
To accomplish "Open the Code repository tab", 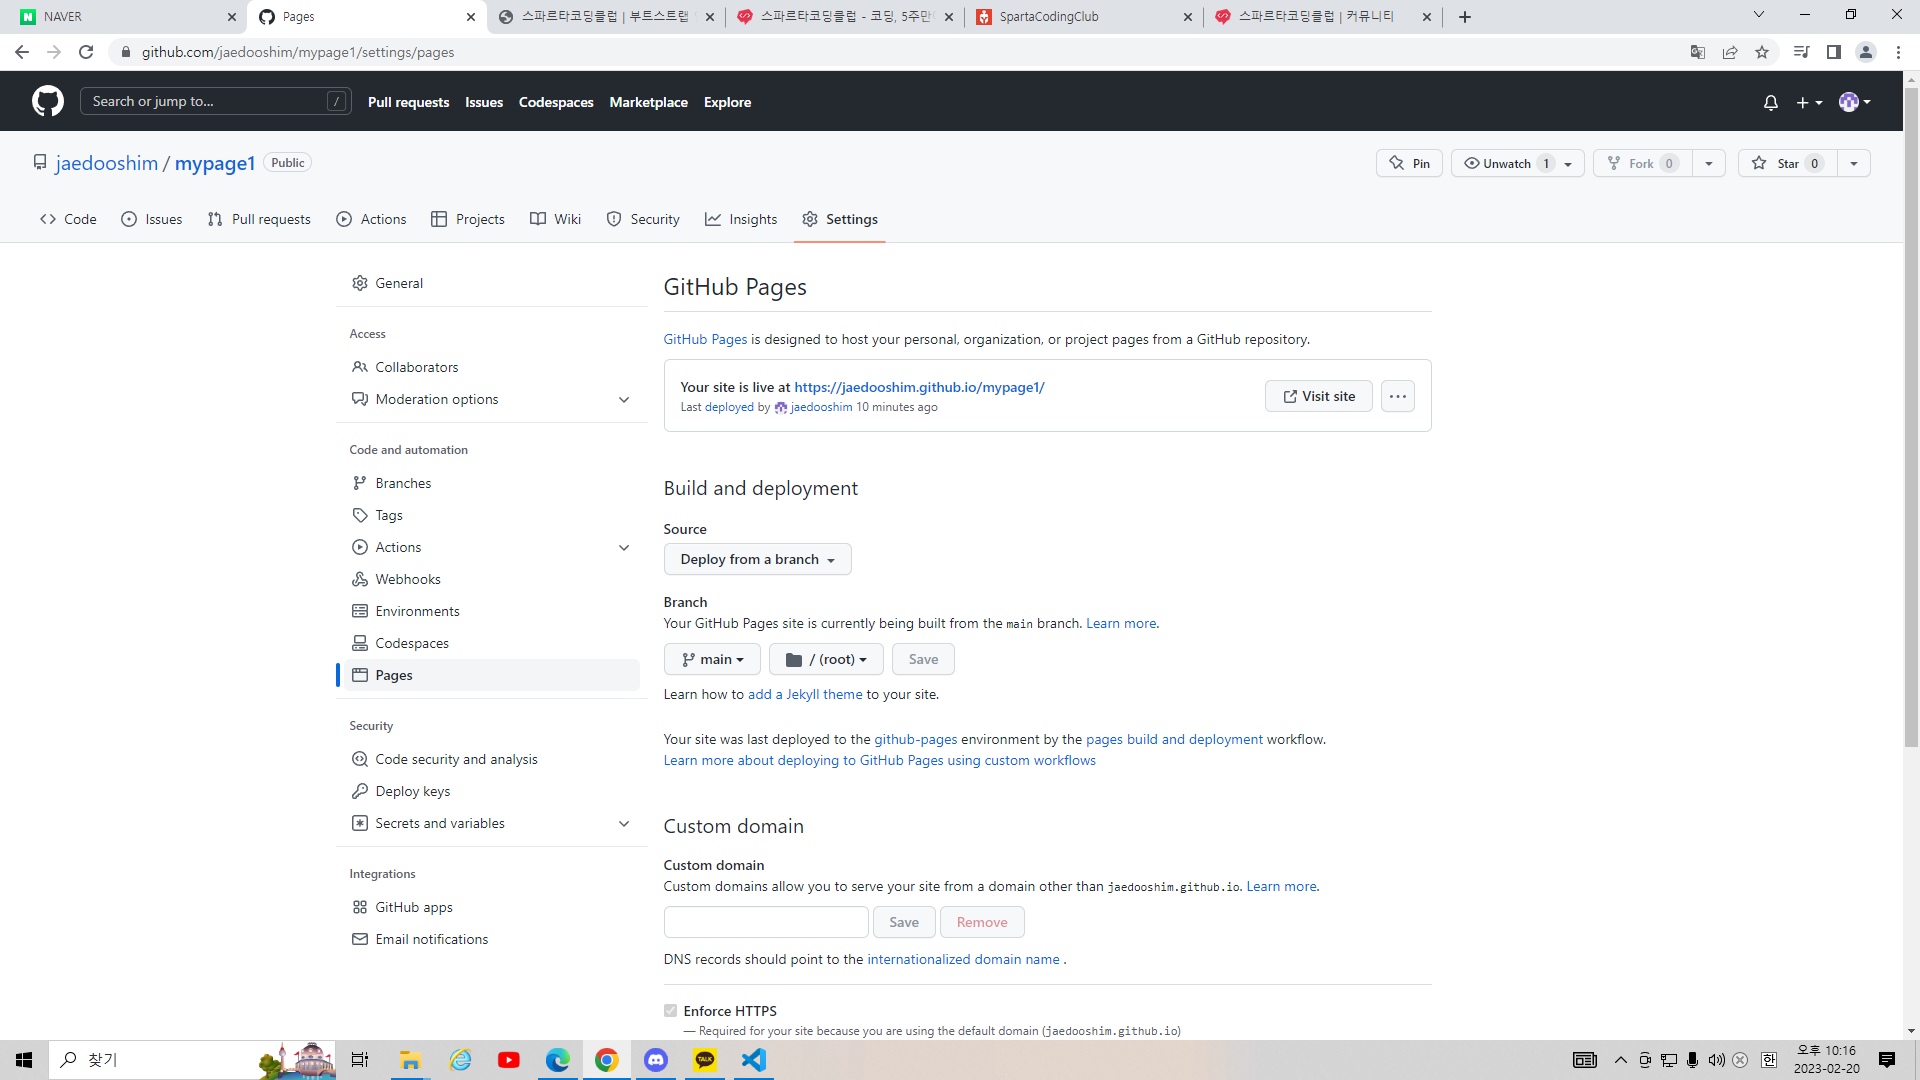I will [68, 219].
